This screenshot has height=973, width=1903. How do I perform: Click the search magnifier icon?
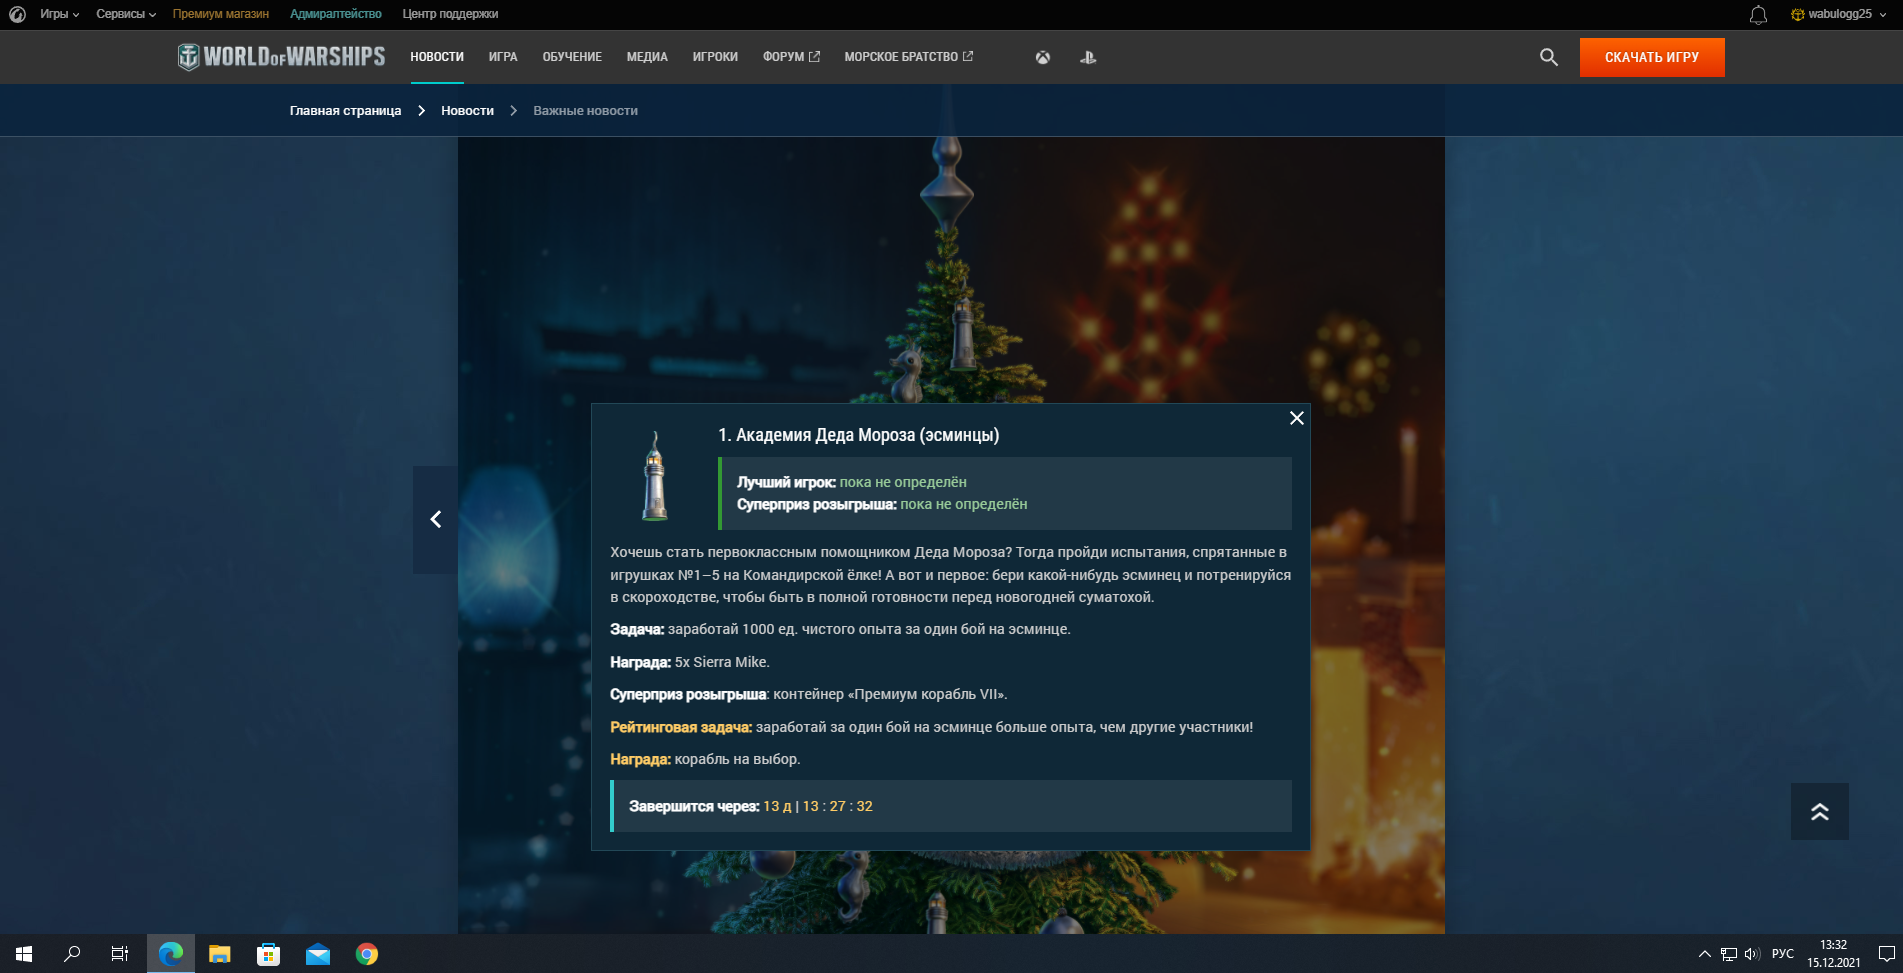tap(1549, 57)
